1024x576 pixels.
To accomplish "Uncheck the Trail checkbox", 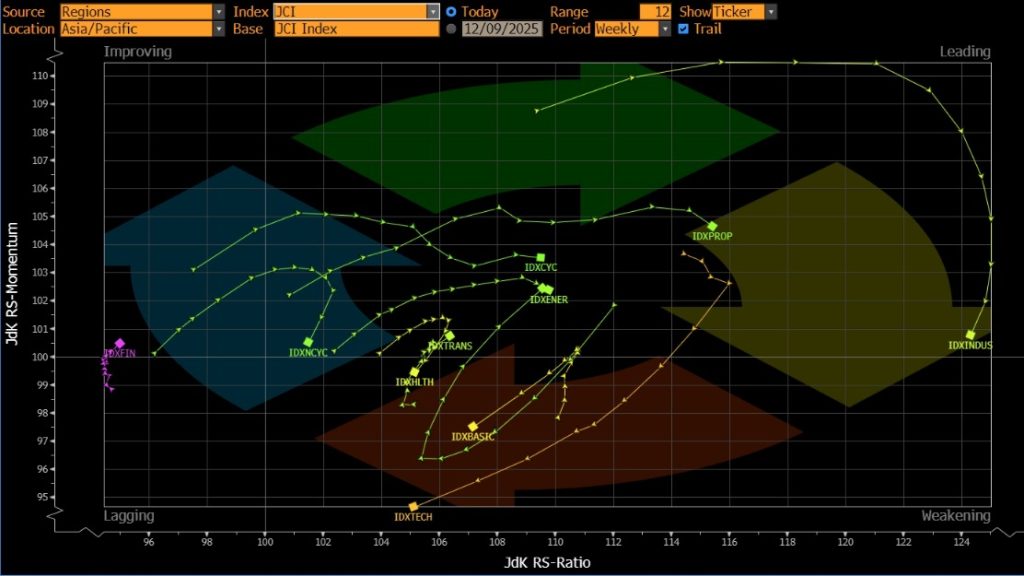I will click(683, 29).
